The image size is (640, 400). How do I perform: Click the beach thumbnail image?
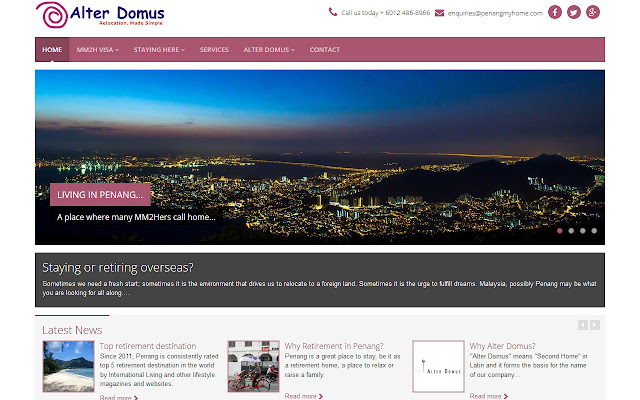pyautogui.click(x=69, y=367)
